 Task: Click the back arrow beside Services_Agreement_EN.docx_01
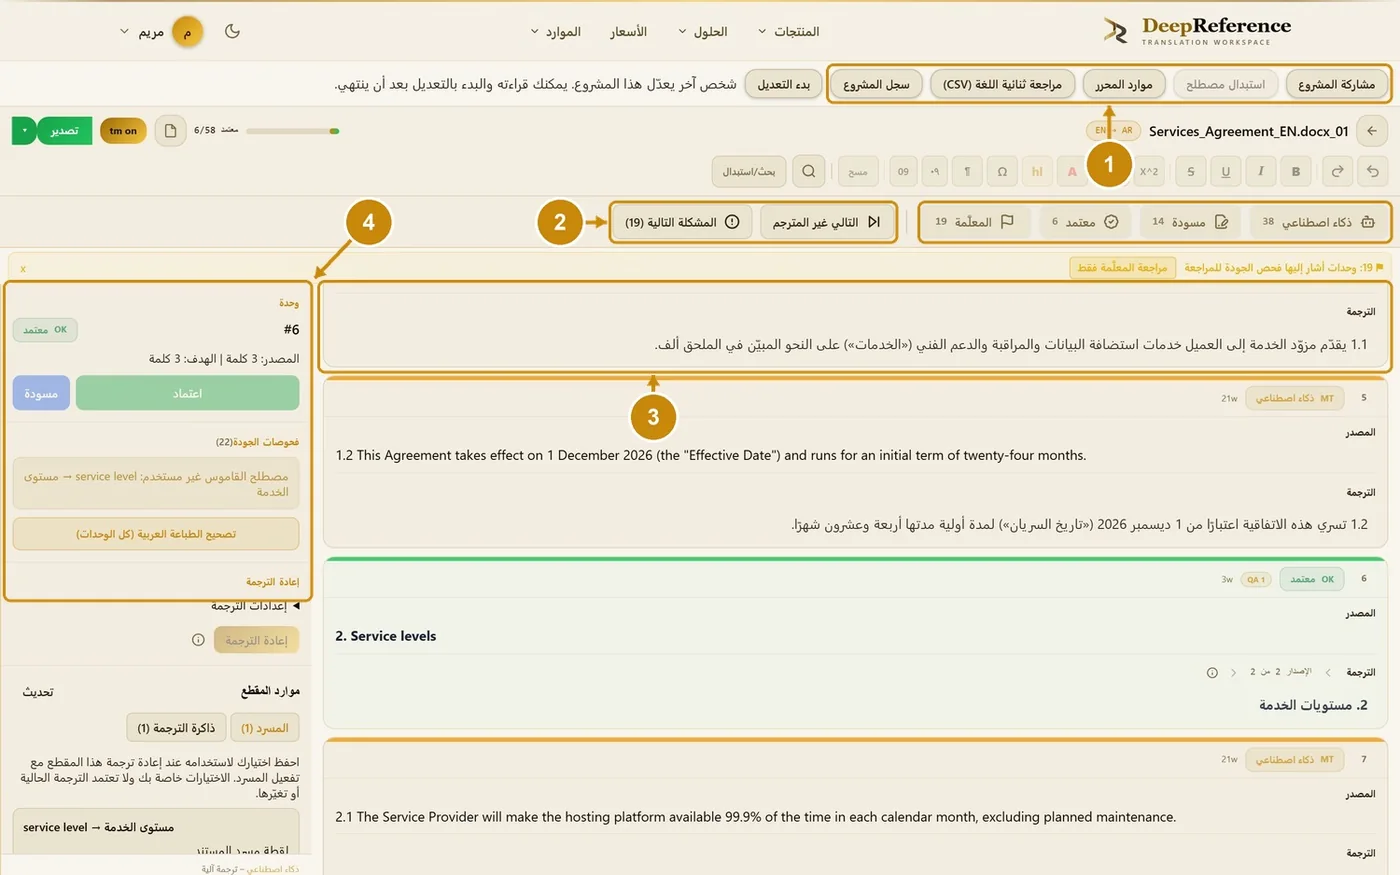[1372, 131]
